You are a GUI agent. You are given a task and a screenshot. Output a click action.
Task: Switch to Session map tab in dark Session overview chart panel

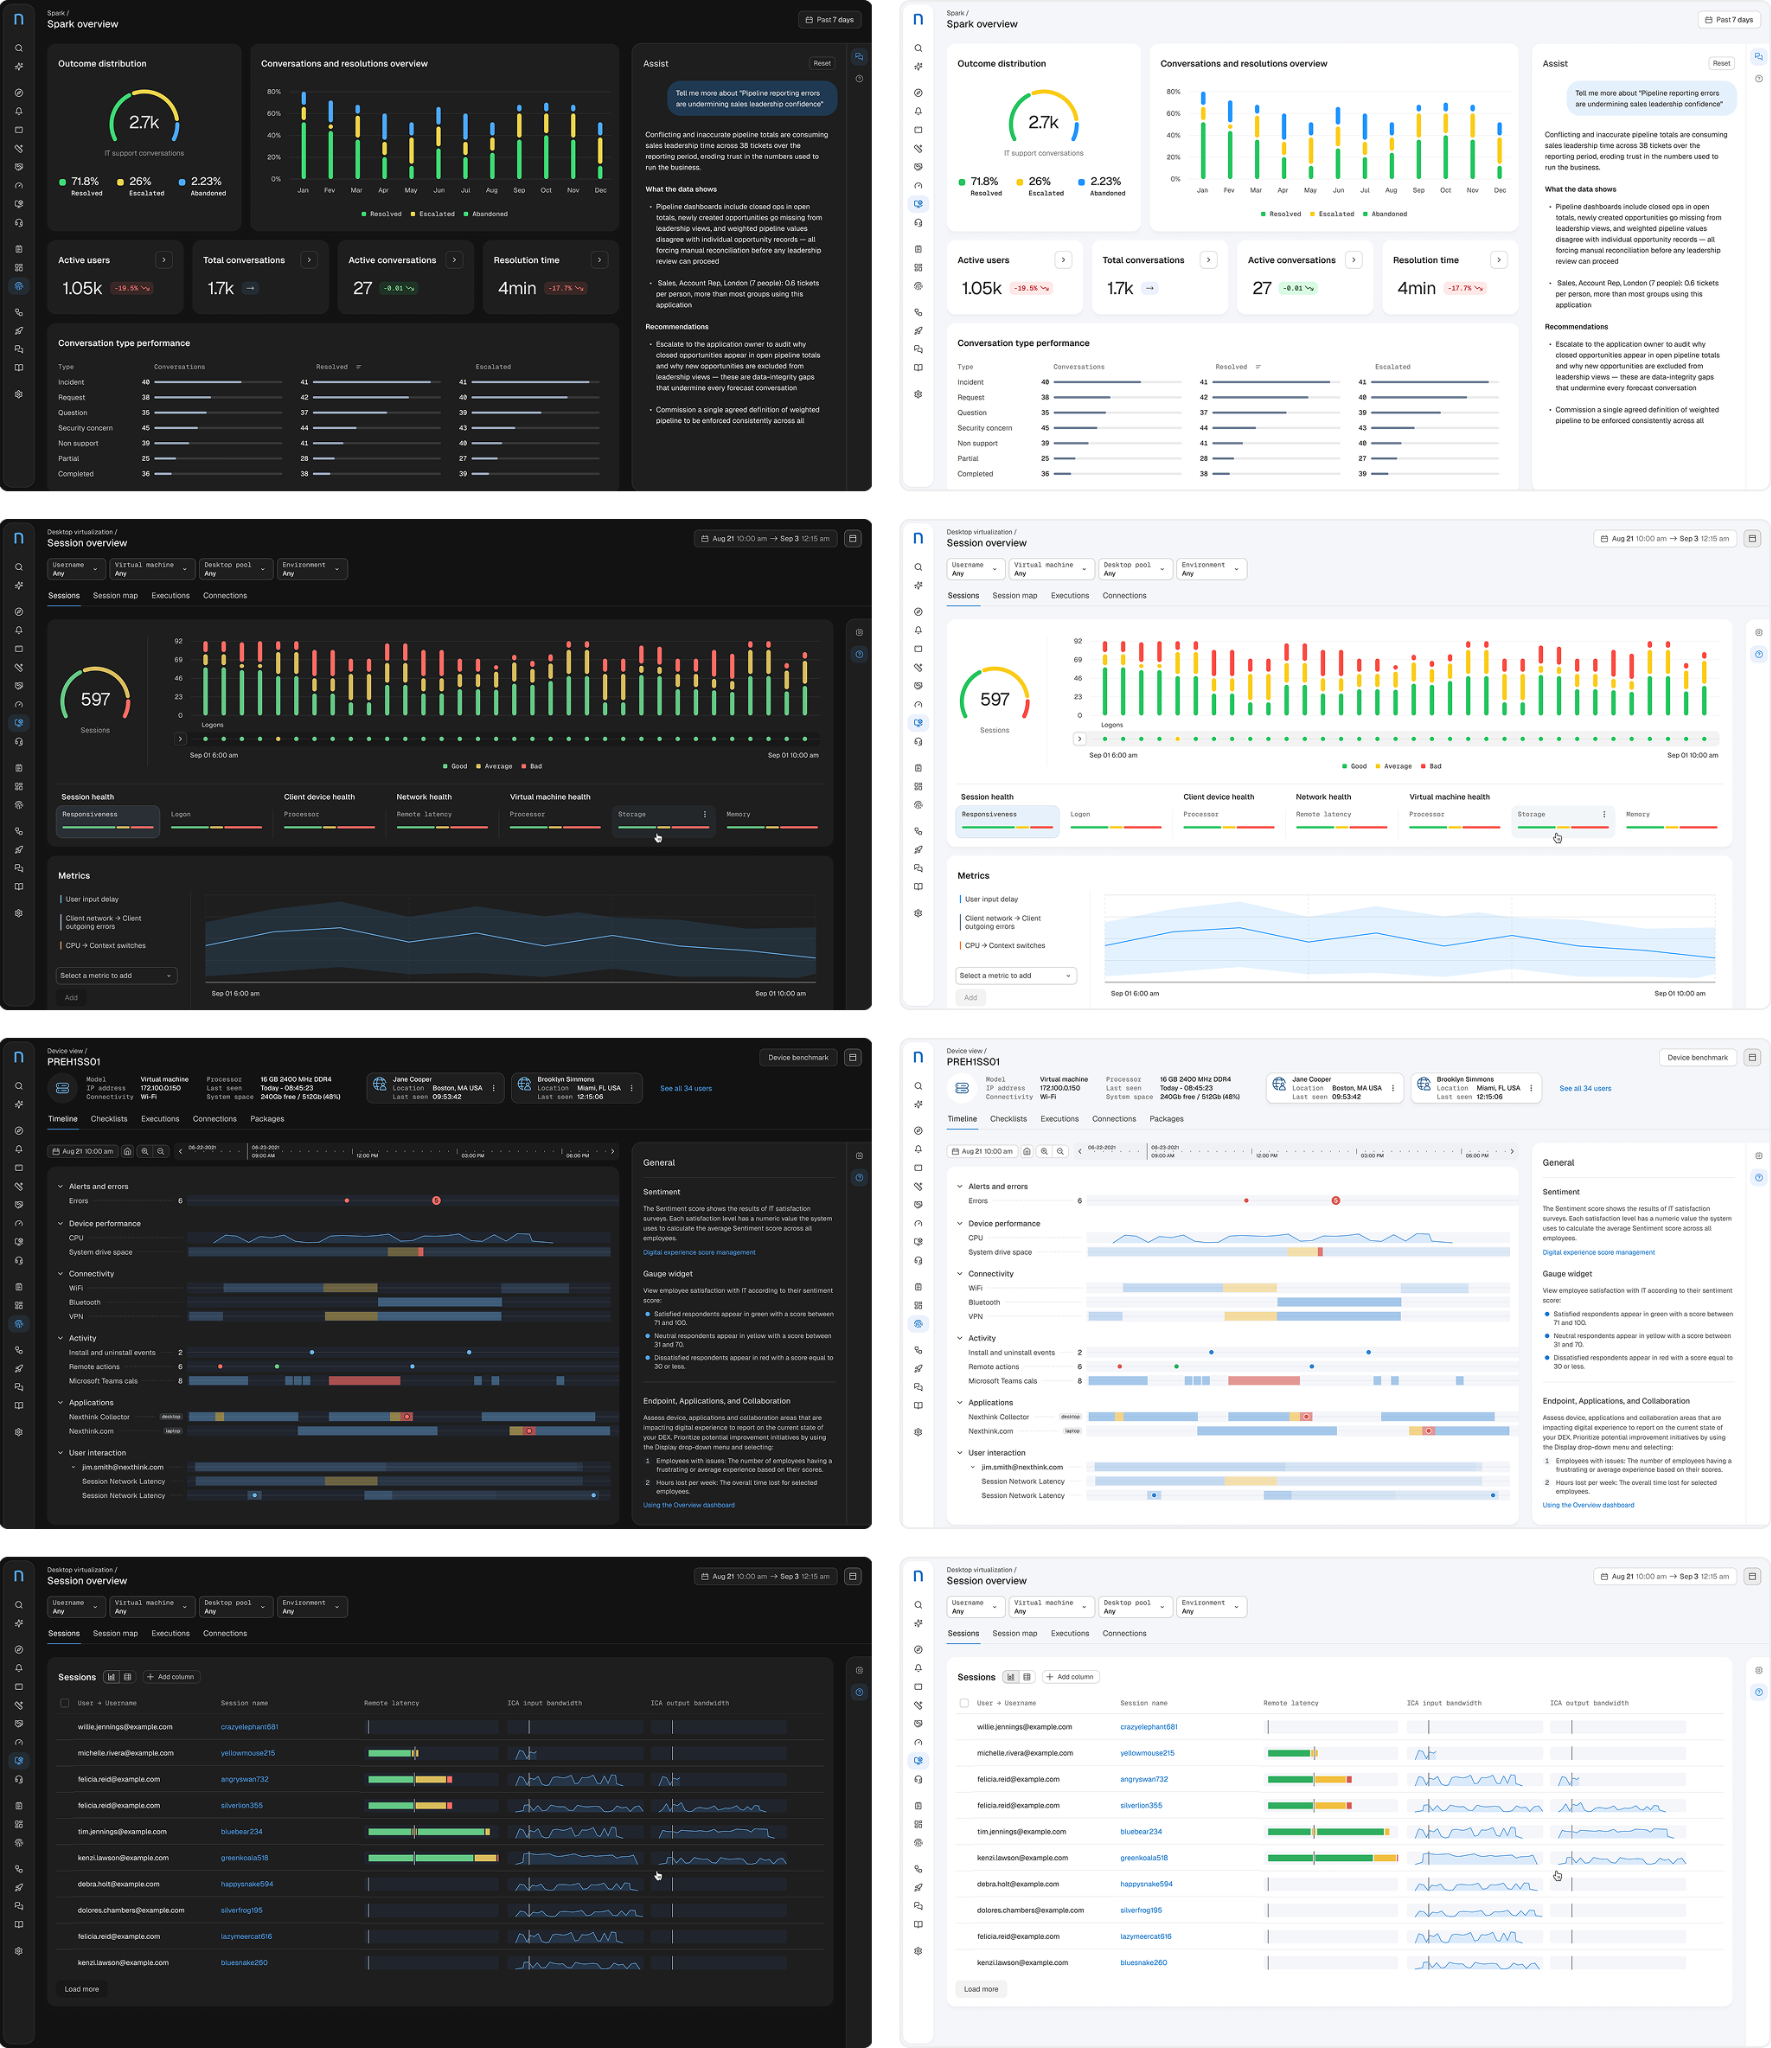[115, 596]
